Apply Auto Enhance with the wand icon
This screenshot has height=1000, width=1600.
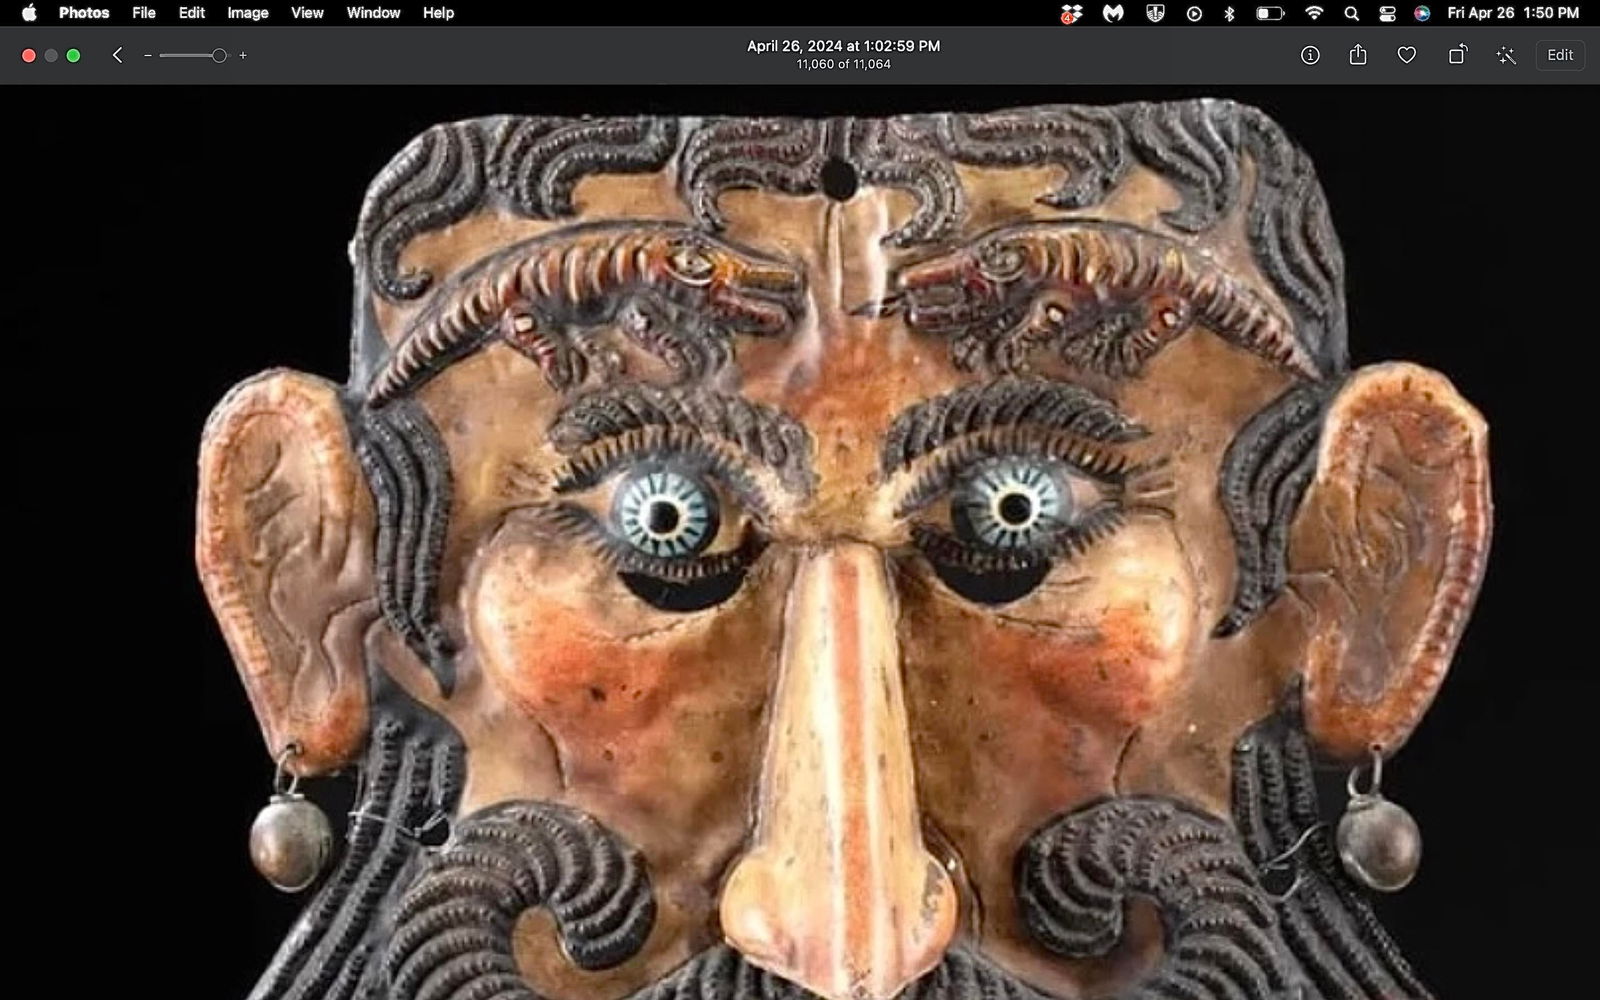pyautogui.click(x=1506, y=55)
